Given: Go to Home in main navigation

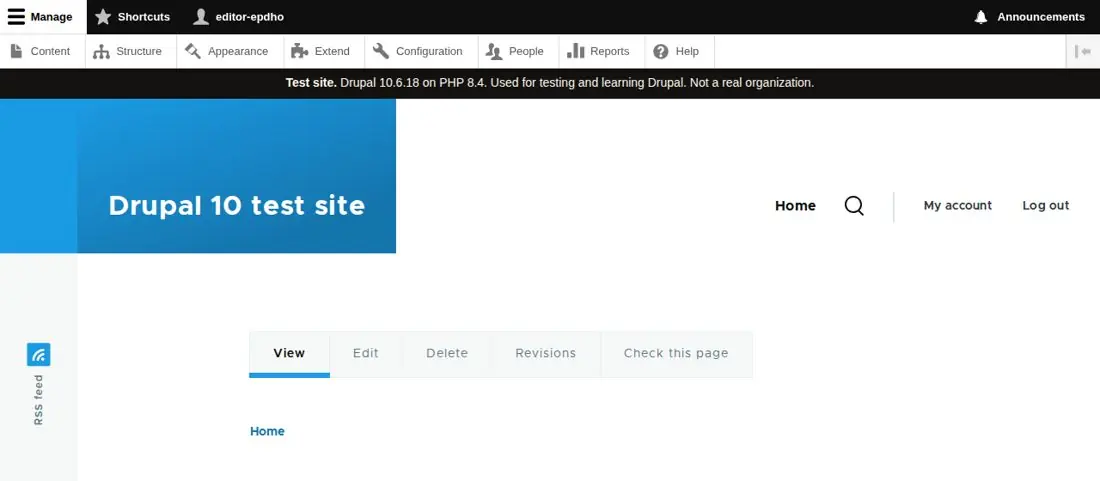Looking at the screenshot, I should click(x=795, y=205).
